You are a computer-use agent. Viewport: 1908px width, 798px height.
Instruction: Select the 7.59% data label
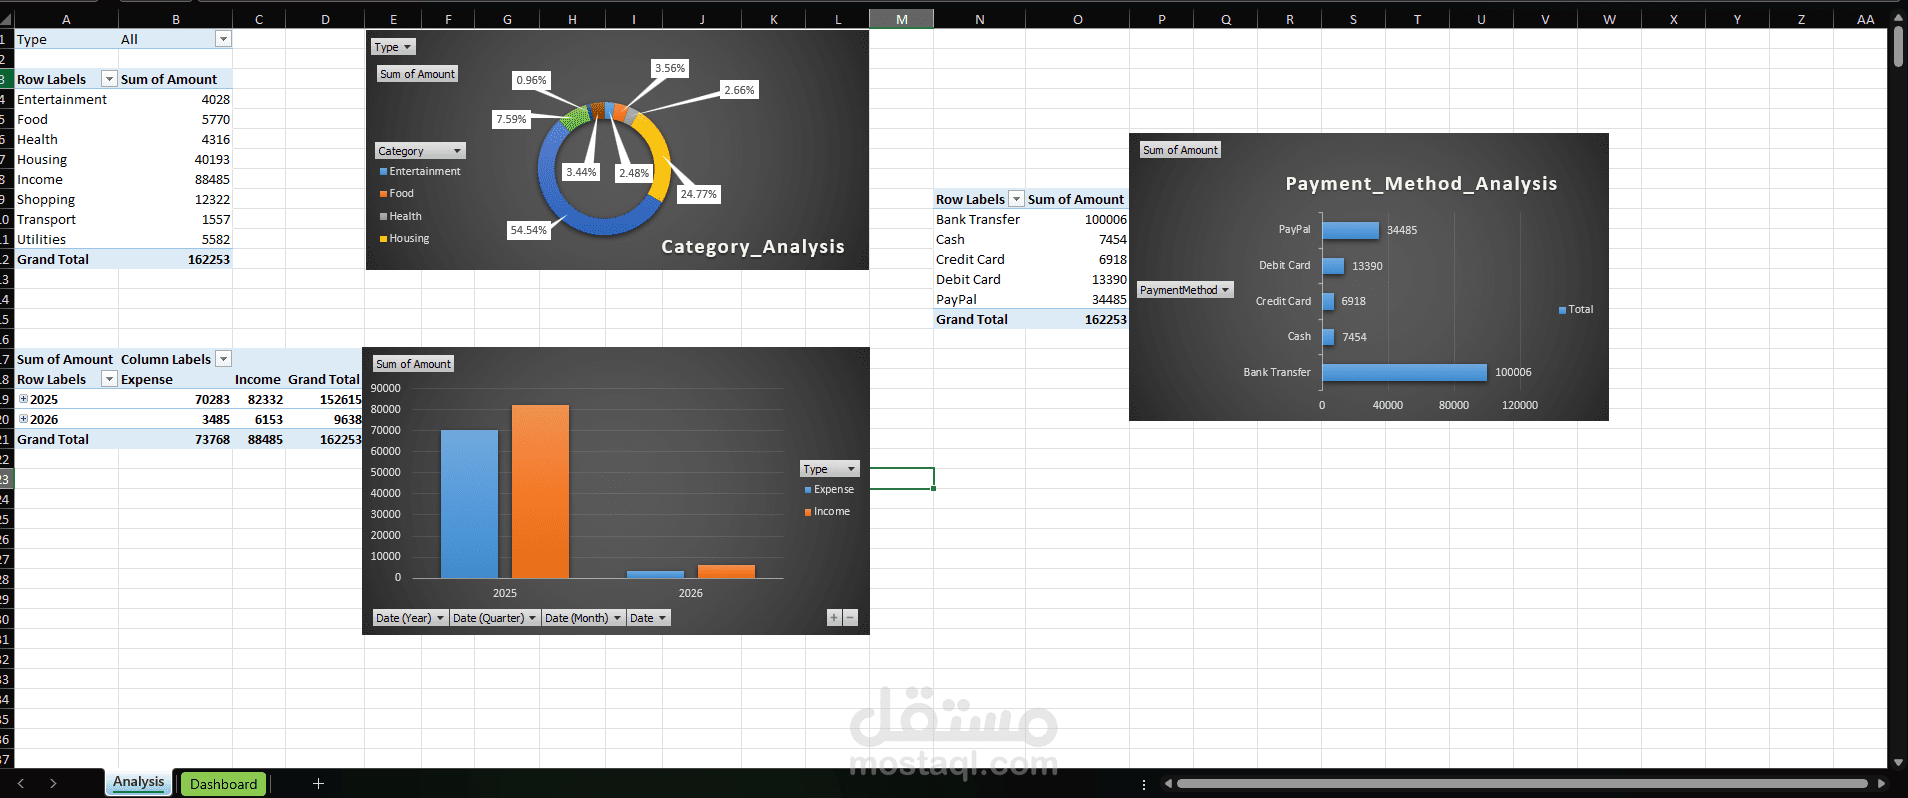click(511, 119)
